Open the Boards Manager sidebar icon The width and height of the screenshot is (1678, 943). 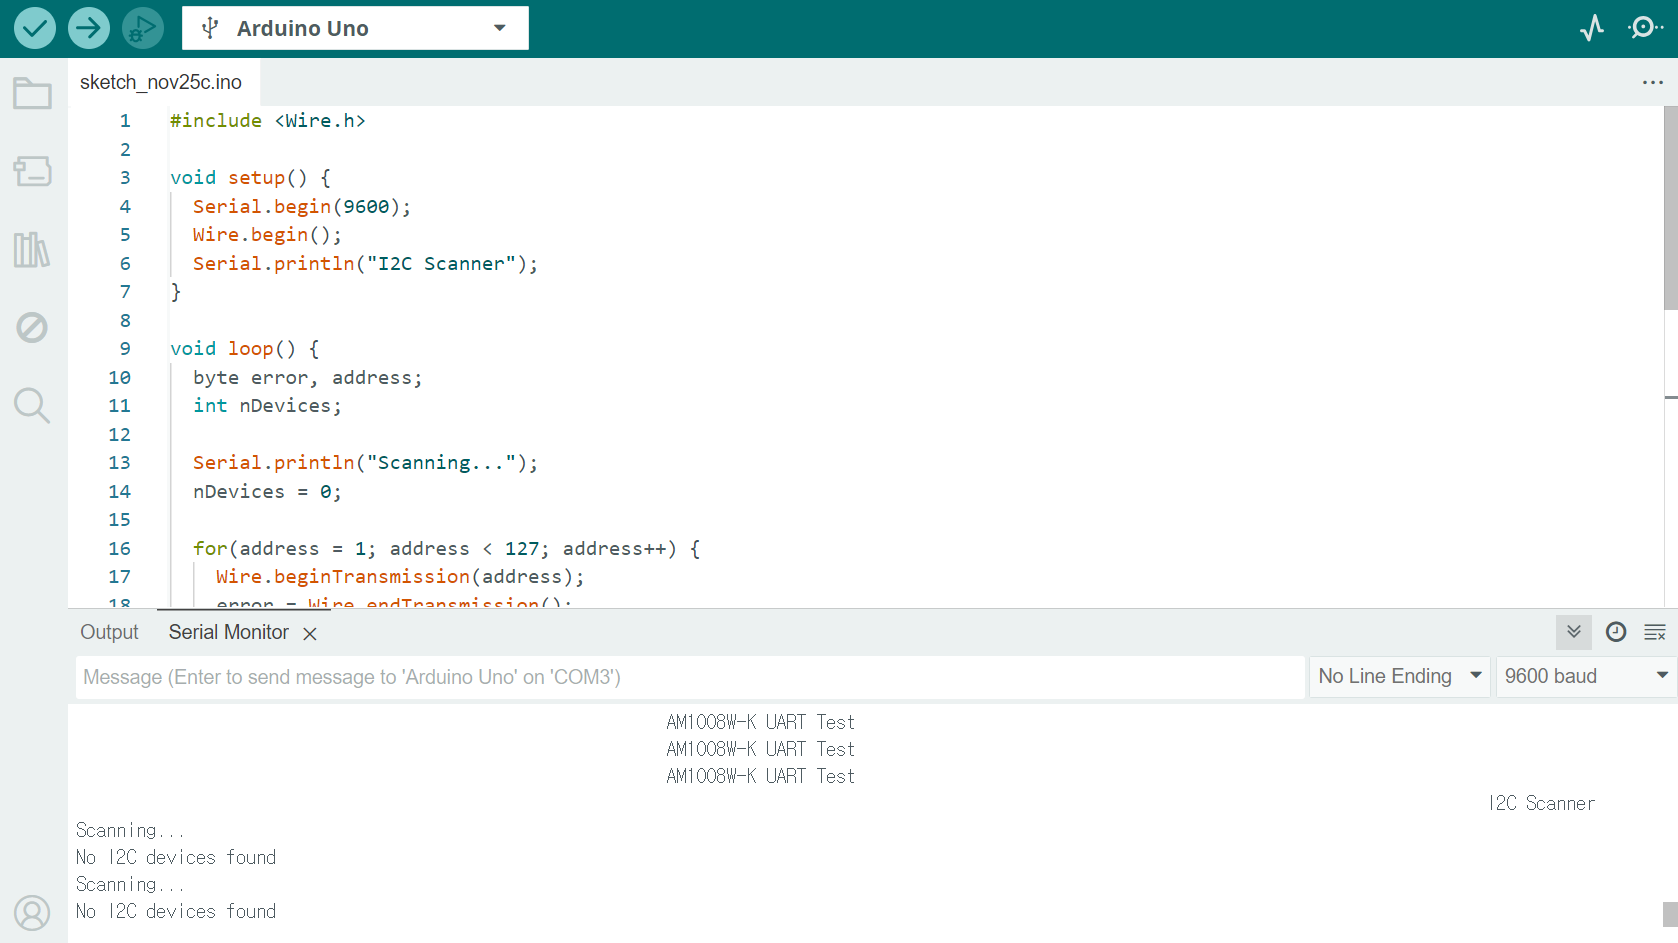coord(32,171)
